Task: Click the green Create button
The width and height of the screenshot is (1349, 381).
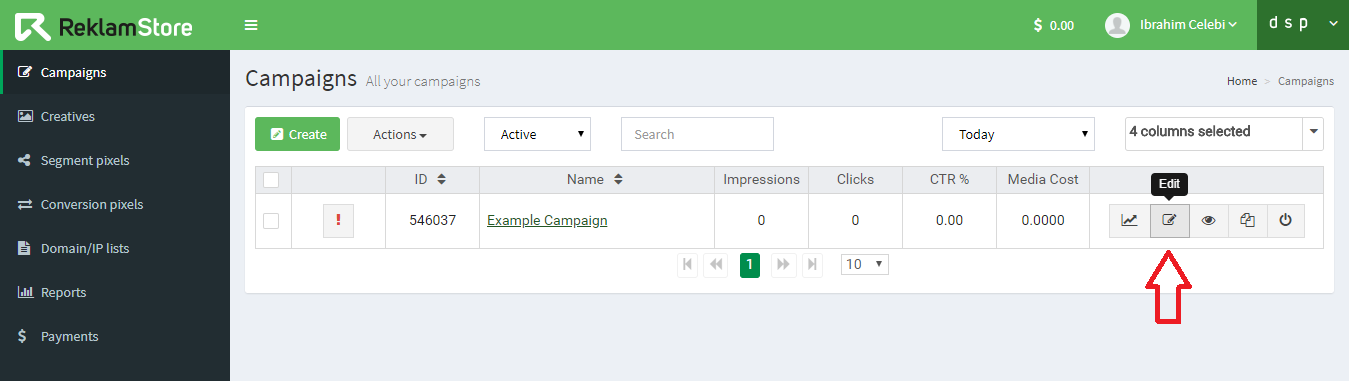Action: pos(297,134)
